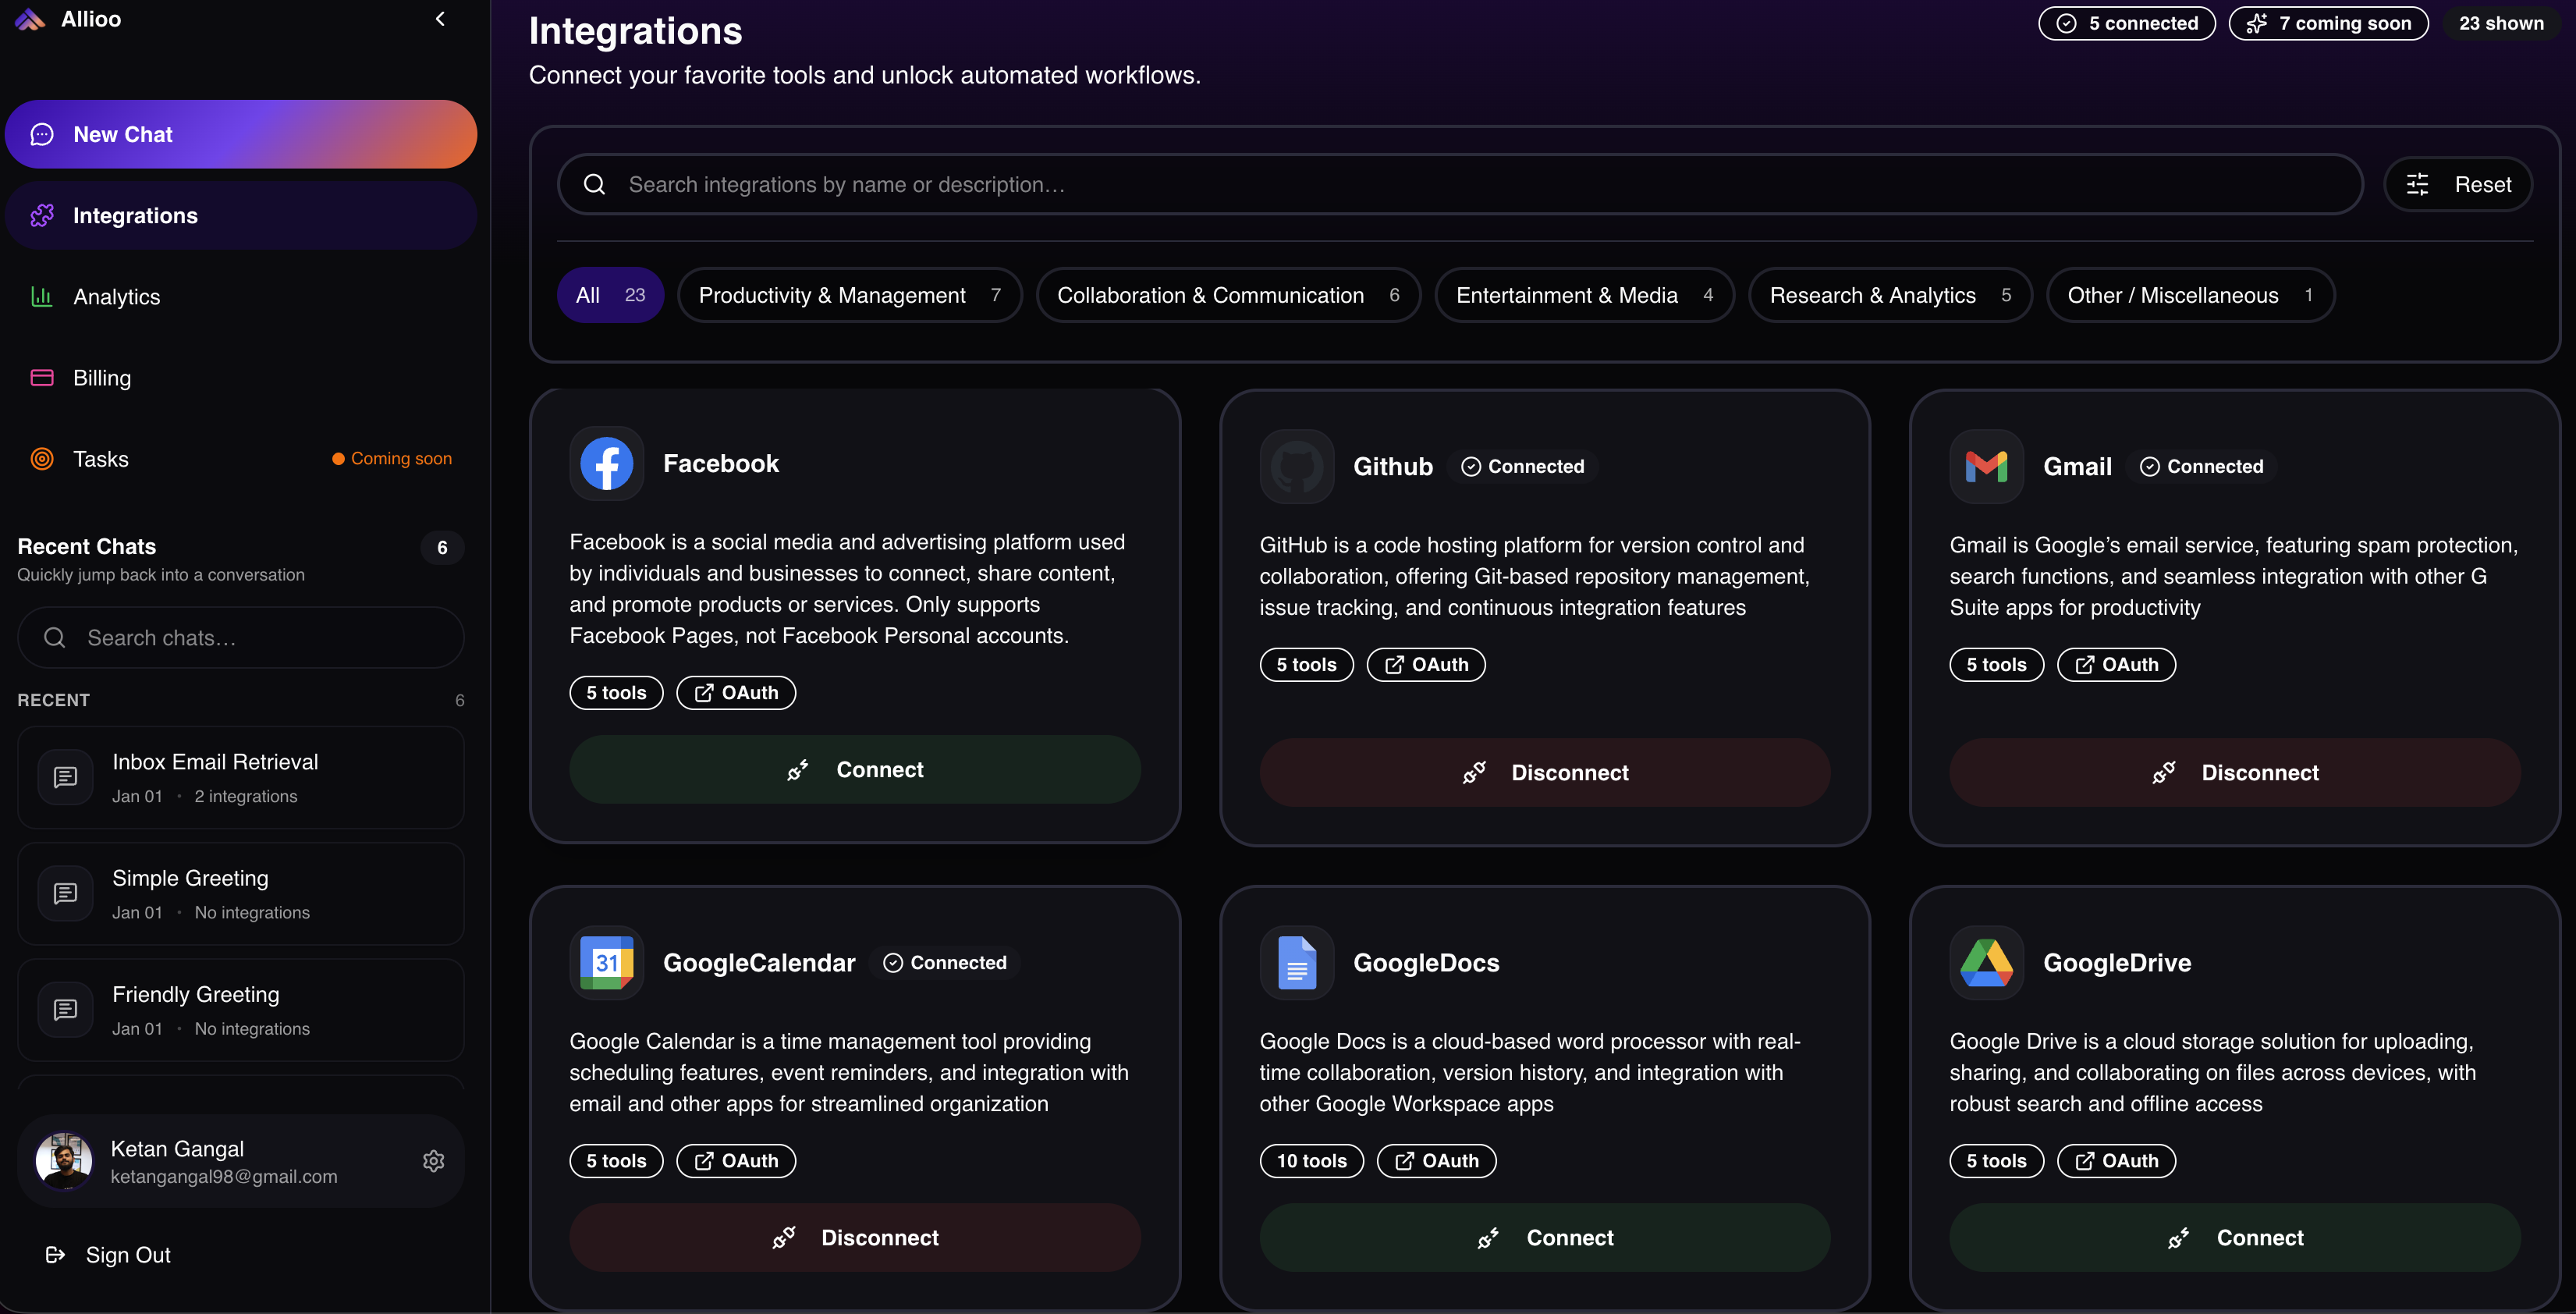Click the Facebook logo icon

pos(606,464)
